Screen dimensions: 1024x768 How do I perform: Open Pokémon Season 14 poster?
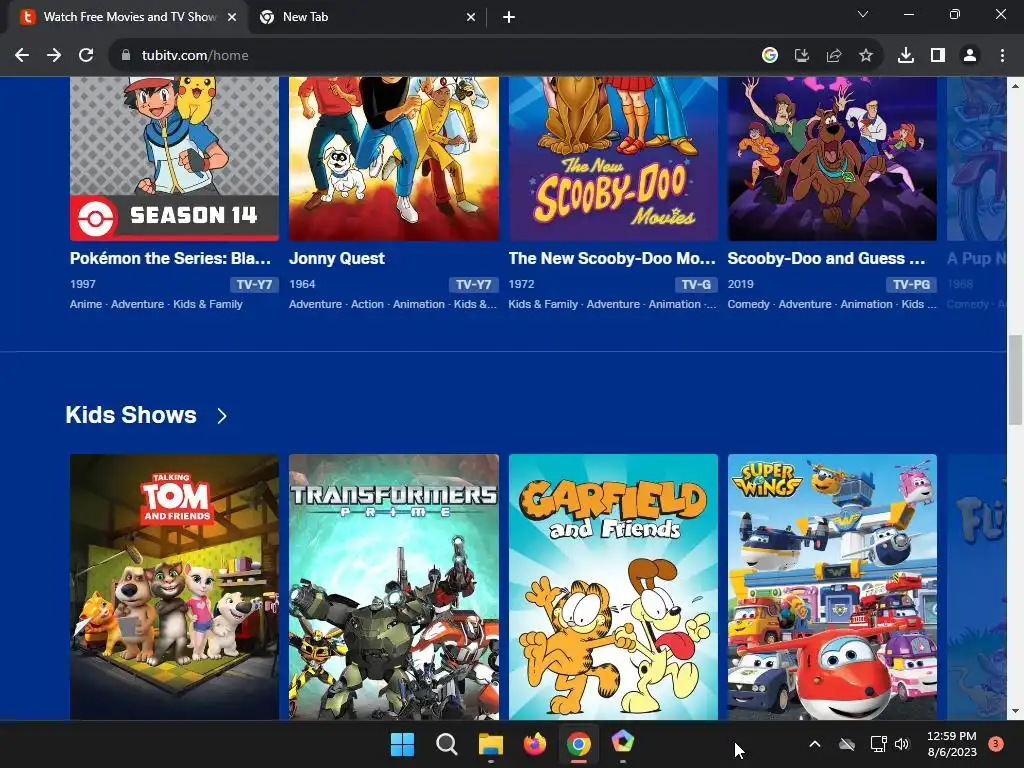[174, 159]
